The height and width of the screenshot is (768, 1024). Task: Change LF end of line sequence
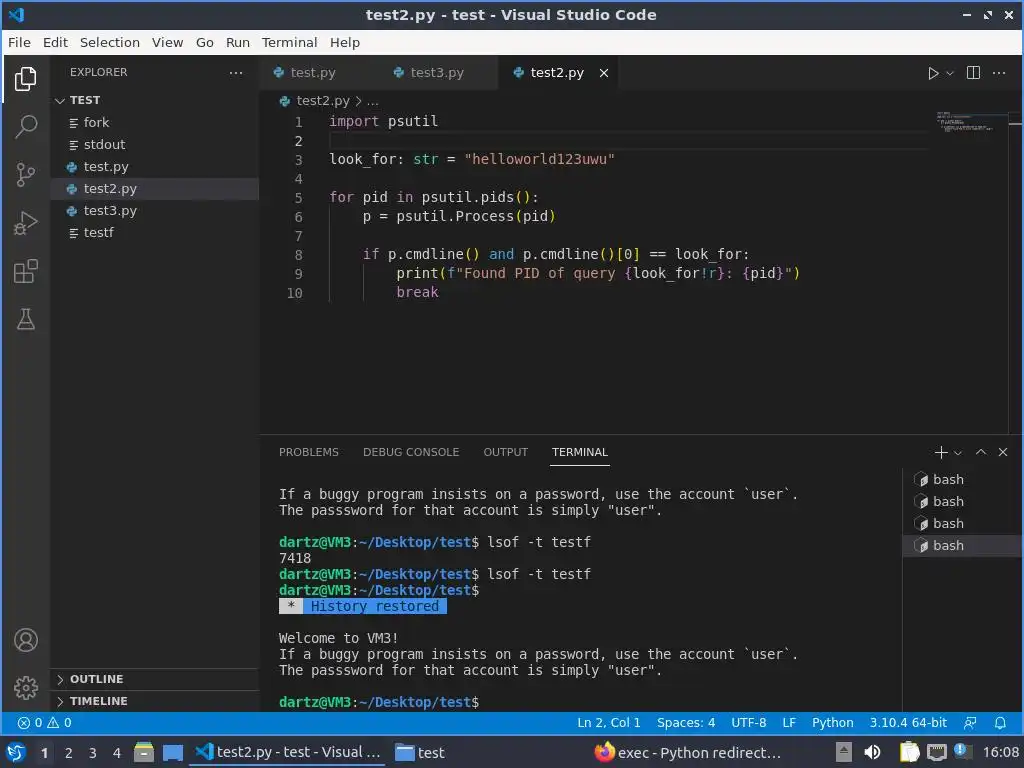pyautogui.click(x=789, y=722)
